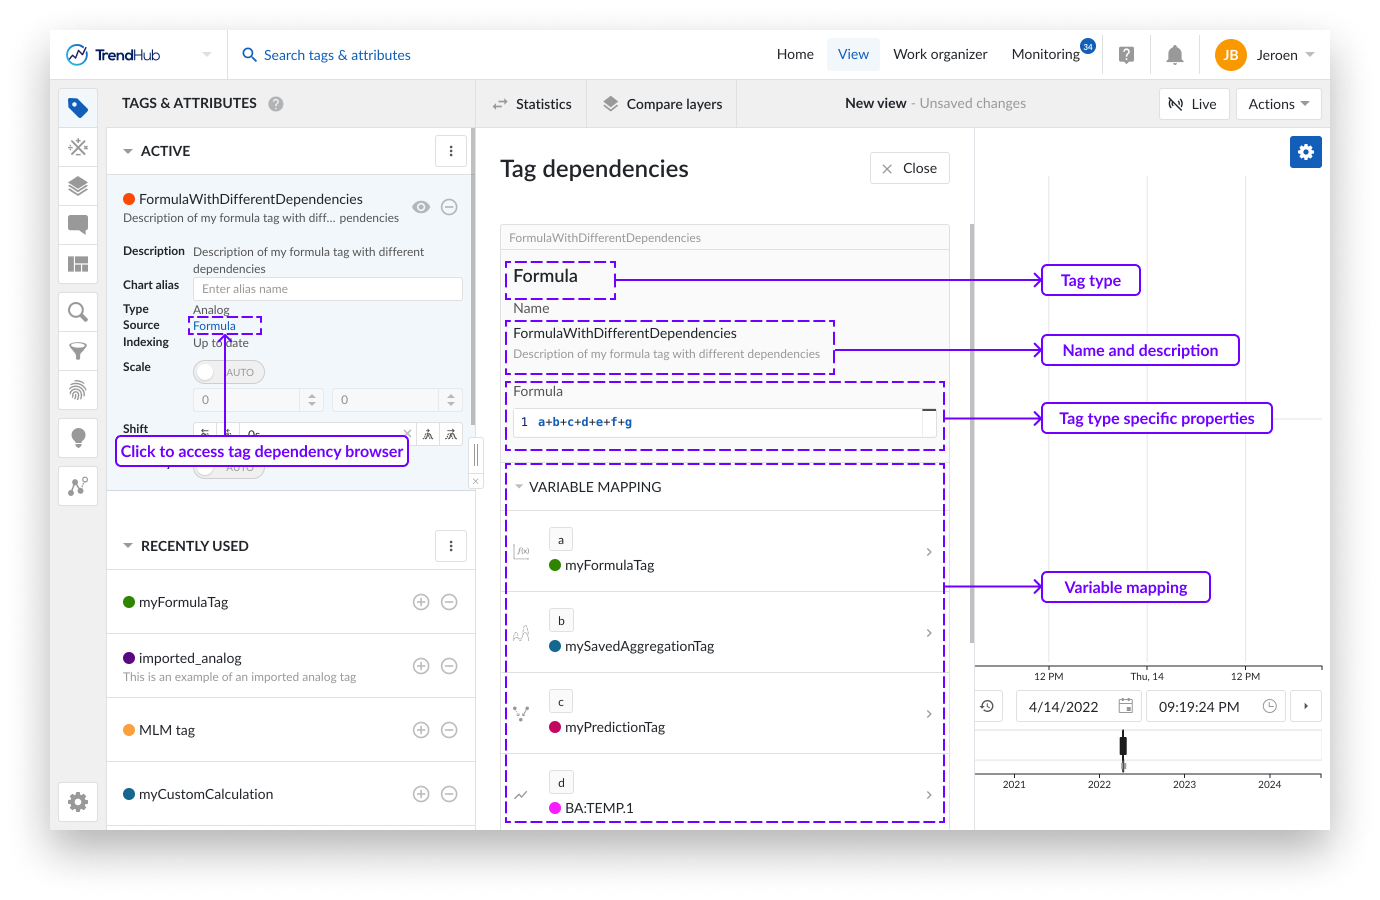Open the fingerprint sidebar icon
Image resolution: width=1380 pixels, height=900 pixels.
click(x=78, y=390)
